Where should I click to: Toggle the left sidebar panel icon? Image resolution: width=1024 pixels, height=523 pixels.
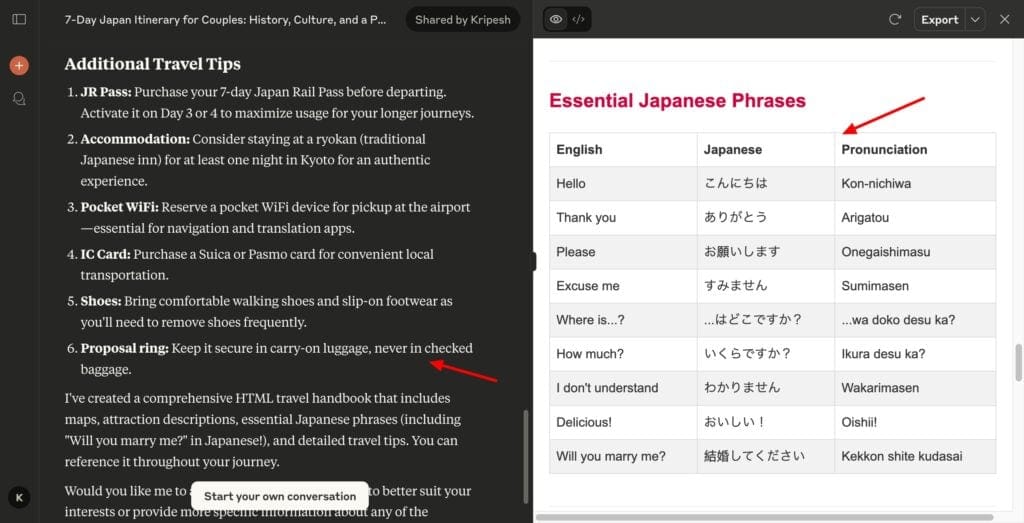tap(19, 20)
